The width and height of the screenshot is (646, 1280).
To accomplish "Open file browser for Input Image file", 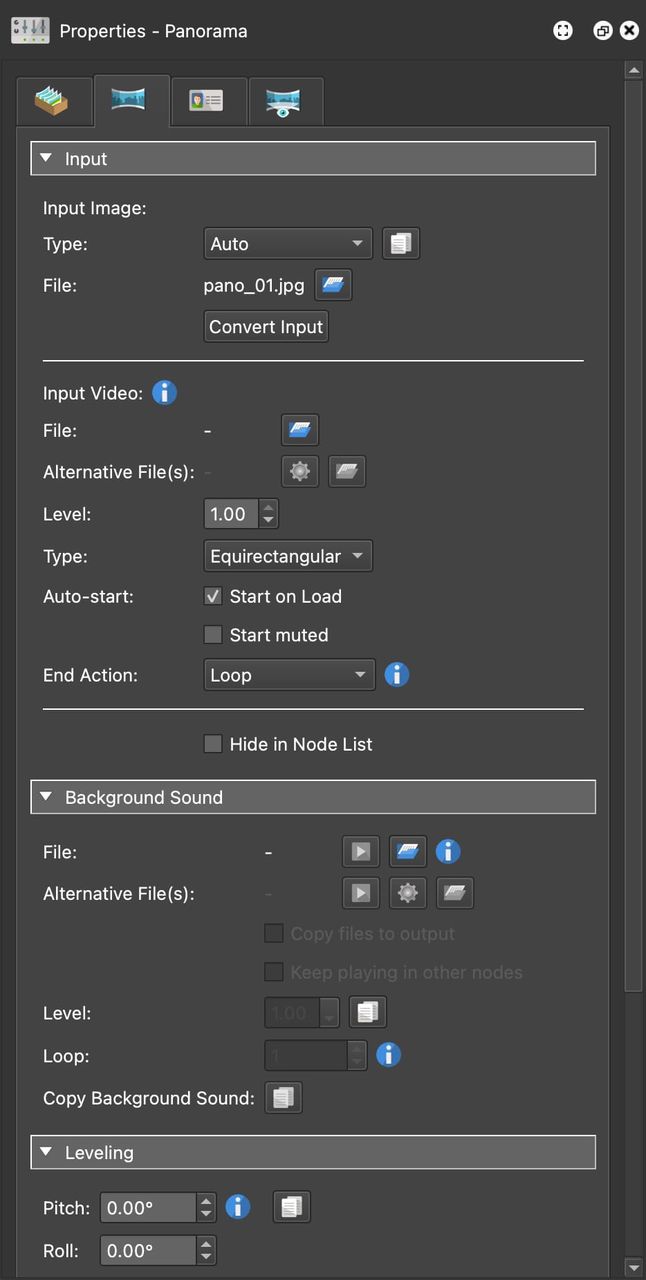I will (333, 286).
